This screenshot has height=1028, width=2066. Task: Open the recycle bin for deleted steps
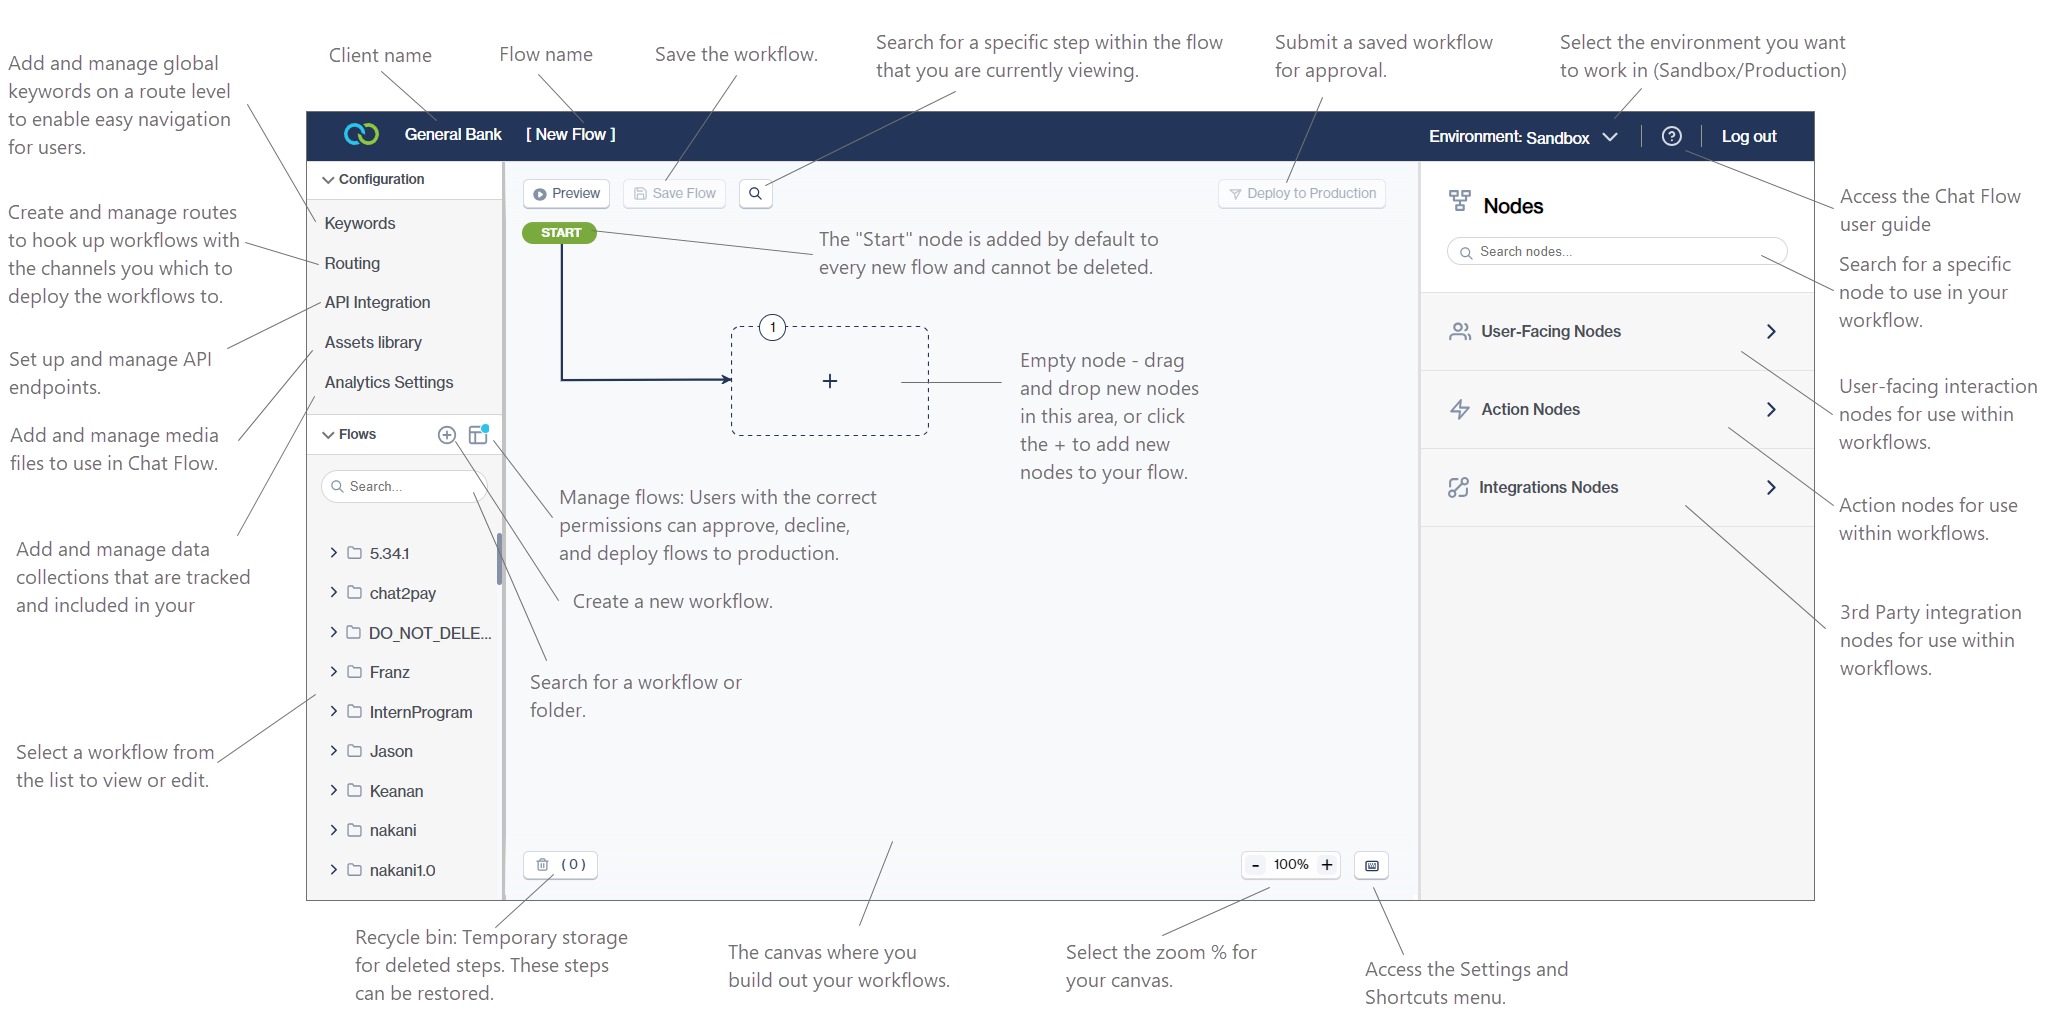pyautogui.click(x=543, y=864)
